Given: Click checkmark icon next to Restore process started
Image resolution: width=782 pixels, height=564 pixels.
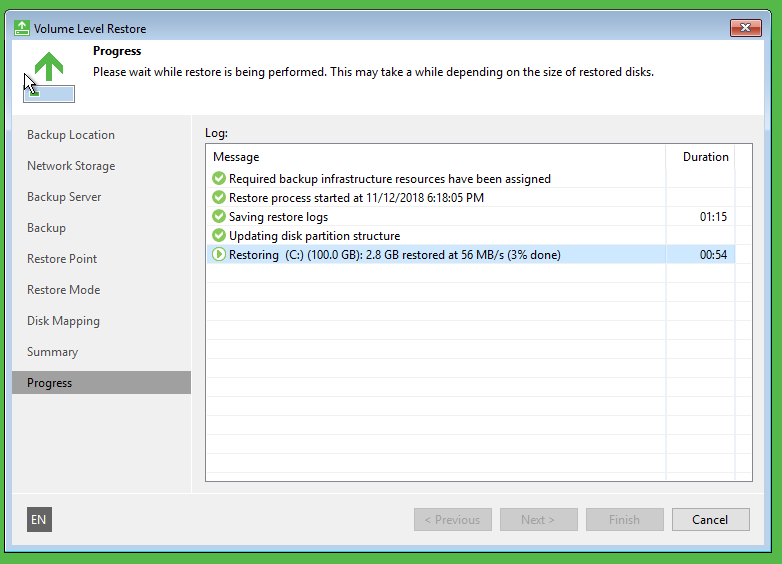Looking at the screenshot, I should (x=219, y=198).
